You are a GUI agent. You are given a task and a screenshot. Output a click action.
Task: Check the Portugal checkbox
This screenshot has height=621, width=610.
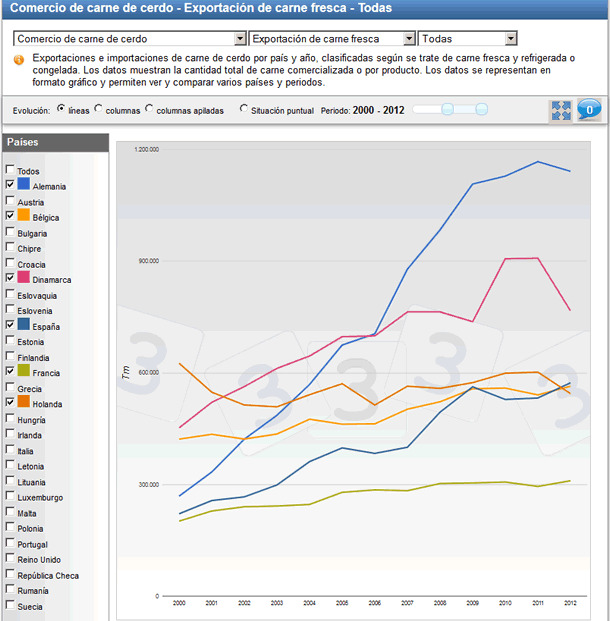point(10,542)
